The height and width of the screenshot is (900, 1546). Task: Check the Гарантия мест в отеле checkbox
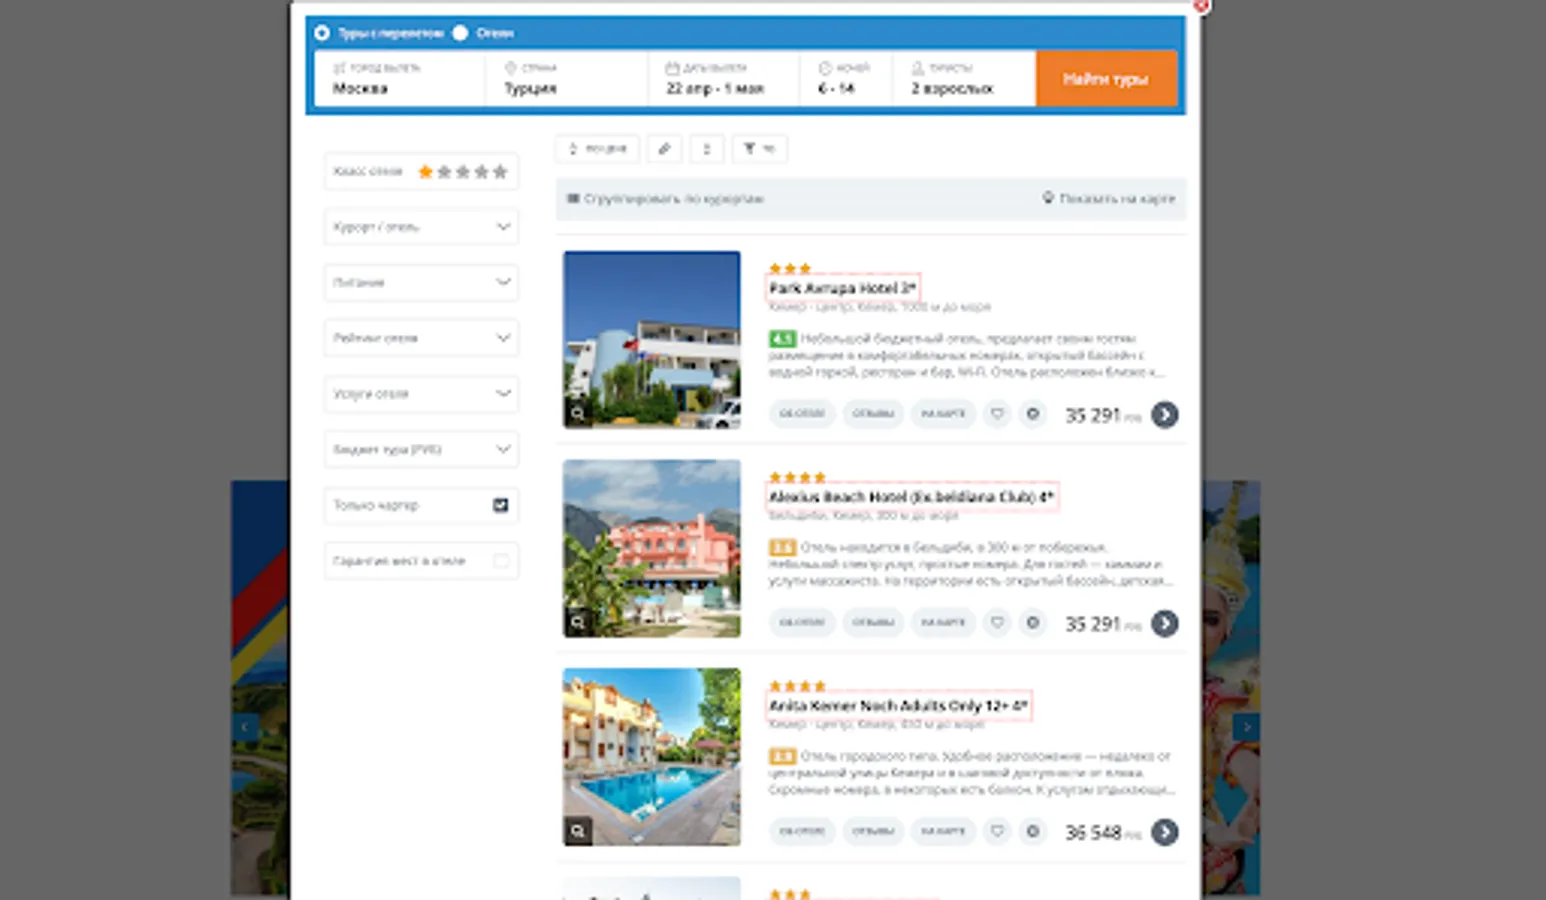(501, 561)
